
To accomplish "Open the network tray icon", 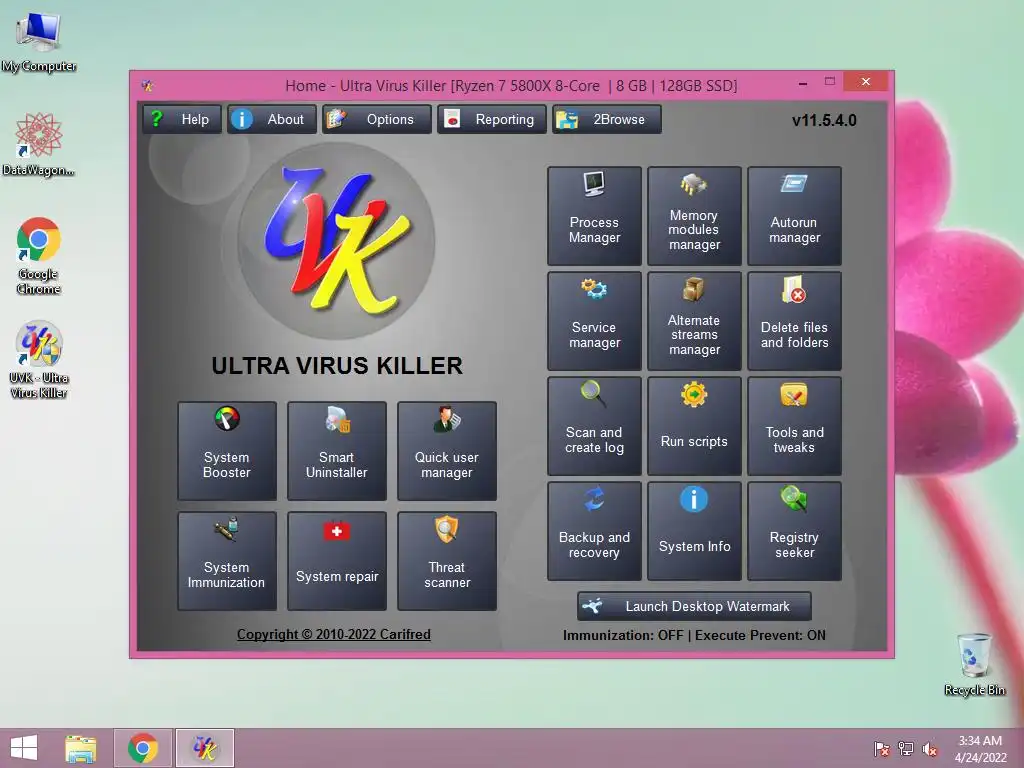I will [906, 749].
